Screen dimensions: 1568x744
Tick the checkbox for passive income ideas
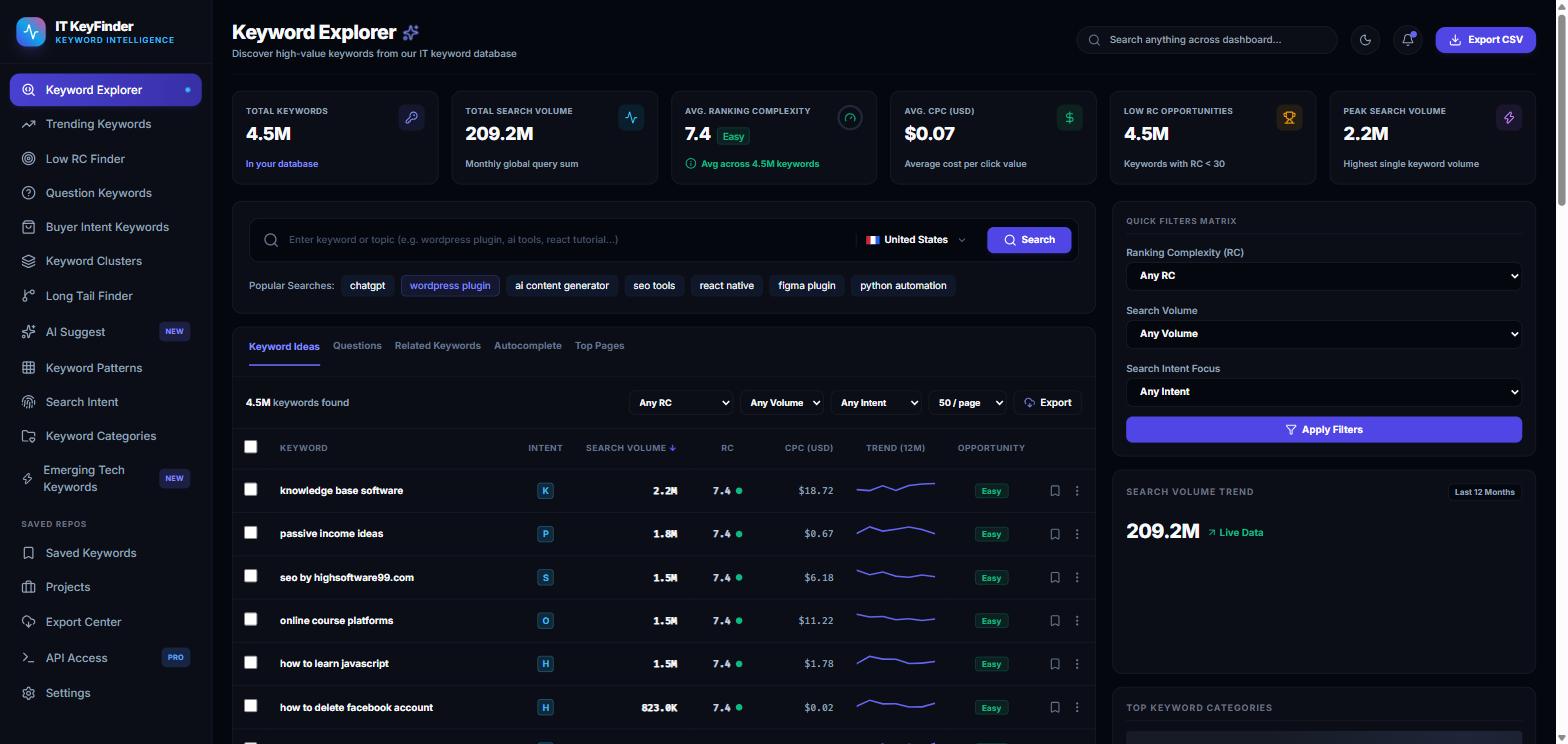click(251, 533)
